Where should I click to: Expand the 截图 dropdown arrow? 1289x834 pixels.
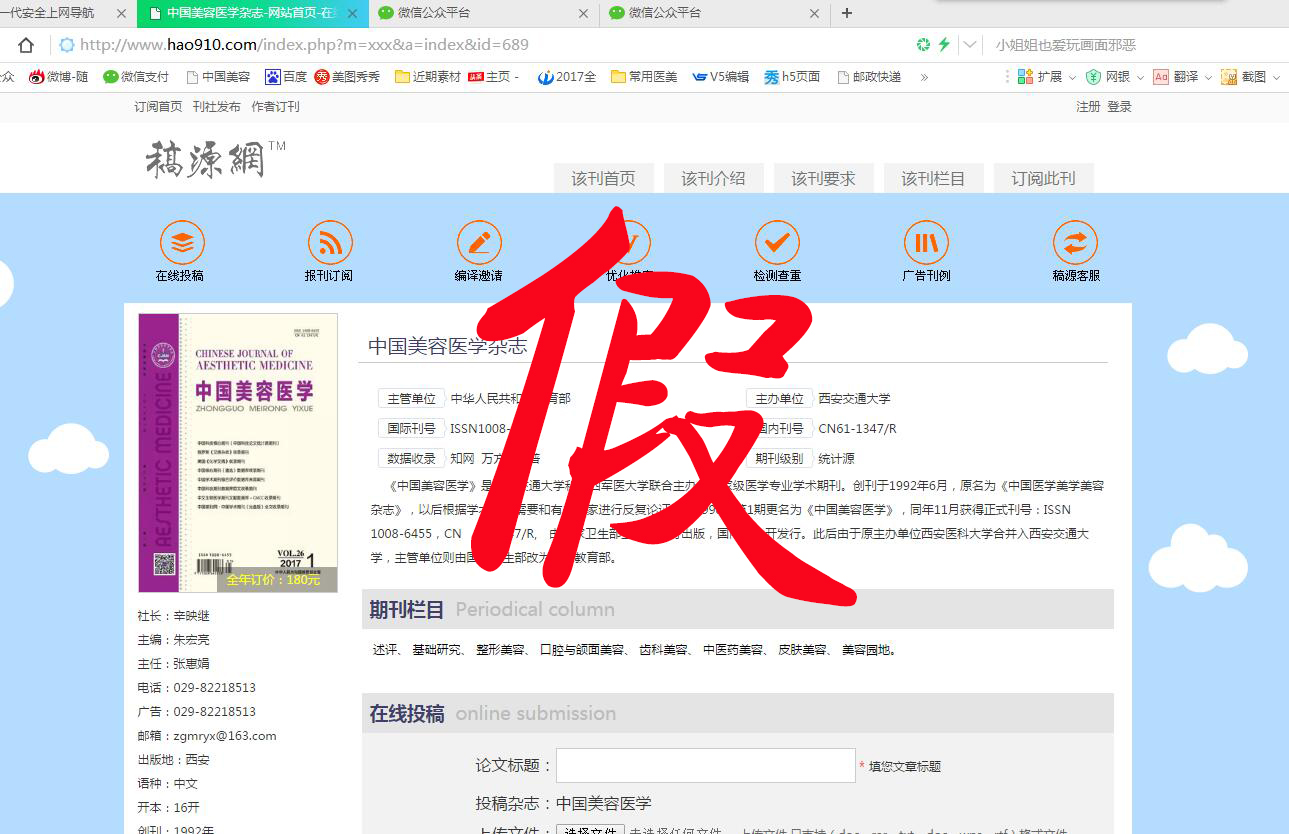pyautogui.click(x=1276, y=77)
